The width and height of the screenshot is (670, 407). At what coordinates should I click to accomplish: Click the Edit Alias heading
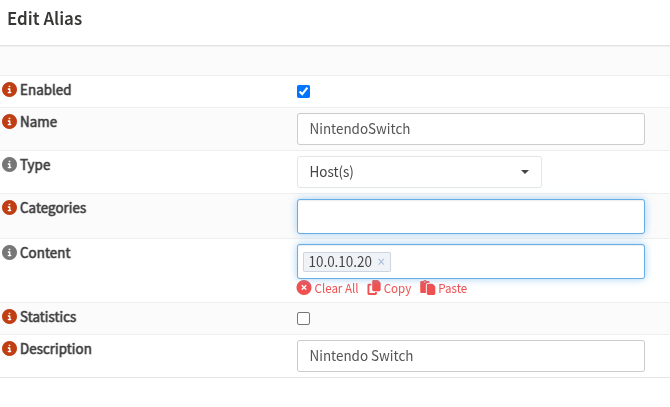click(45, 19)
